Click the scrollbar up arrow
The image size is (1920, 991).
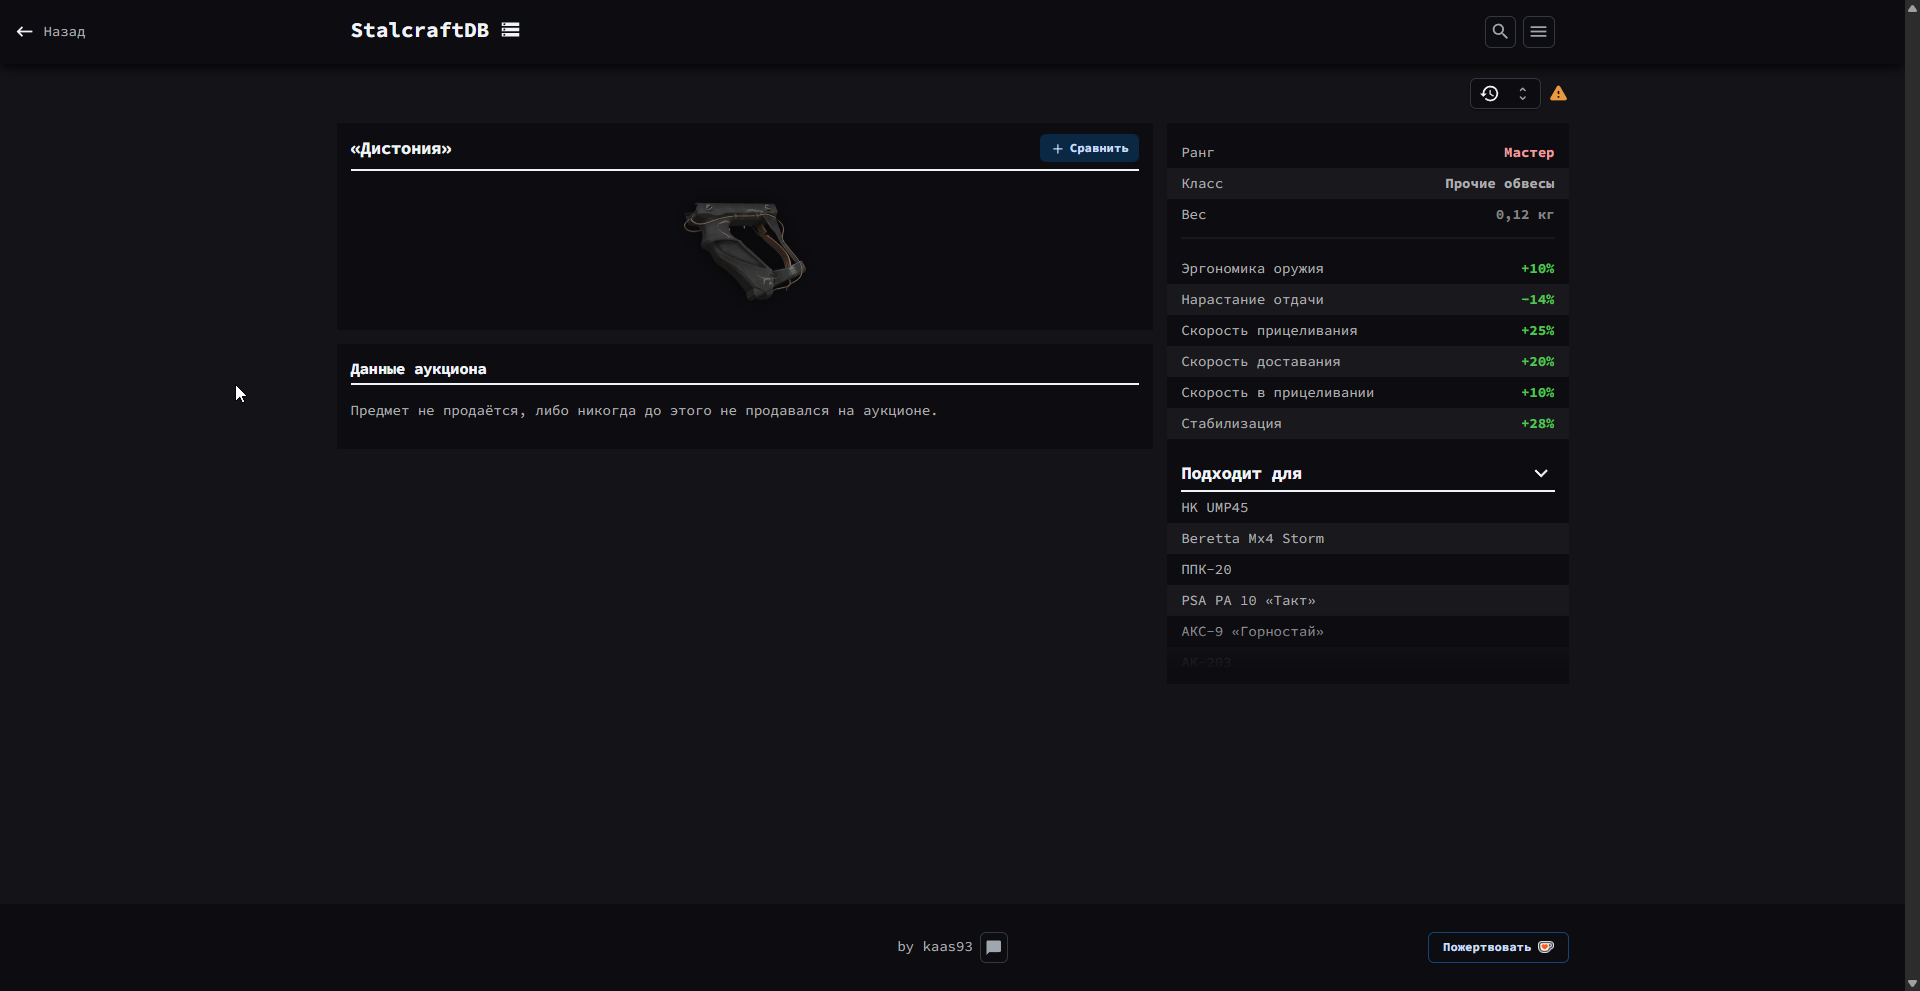click(x=1912, y=7)
